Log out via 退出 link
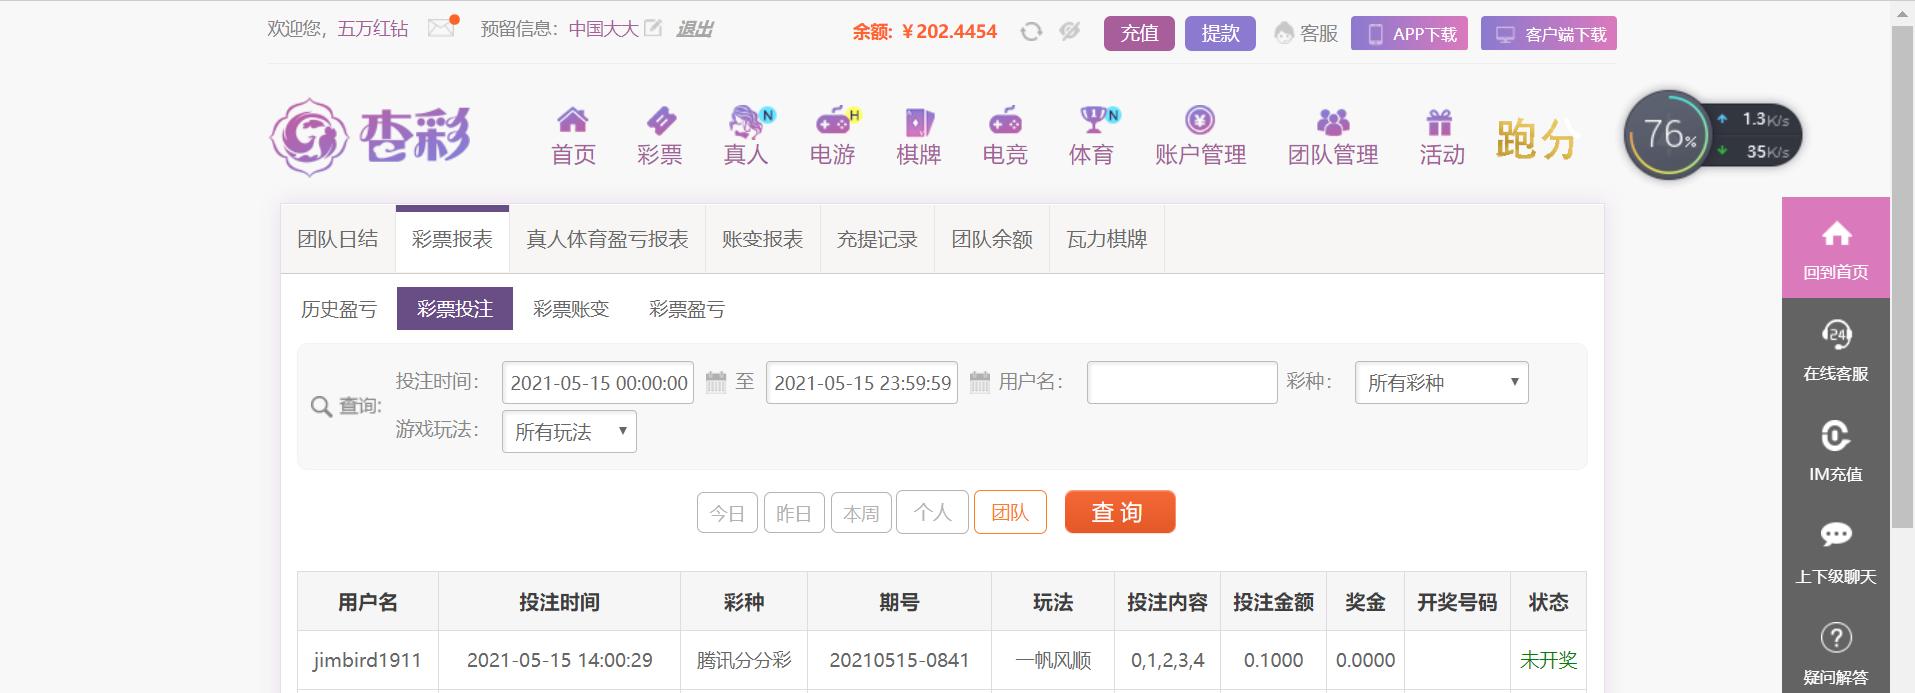 click(694, 29)
